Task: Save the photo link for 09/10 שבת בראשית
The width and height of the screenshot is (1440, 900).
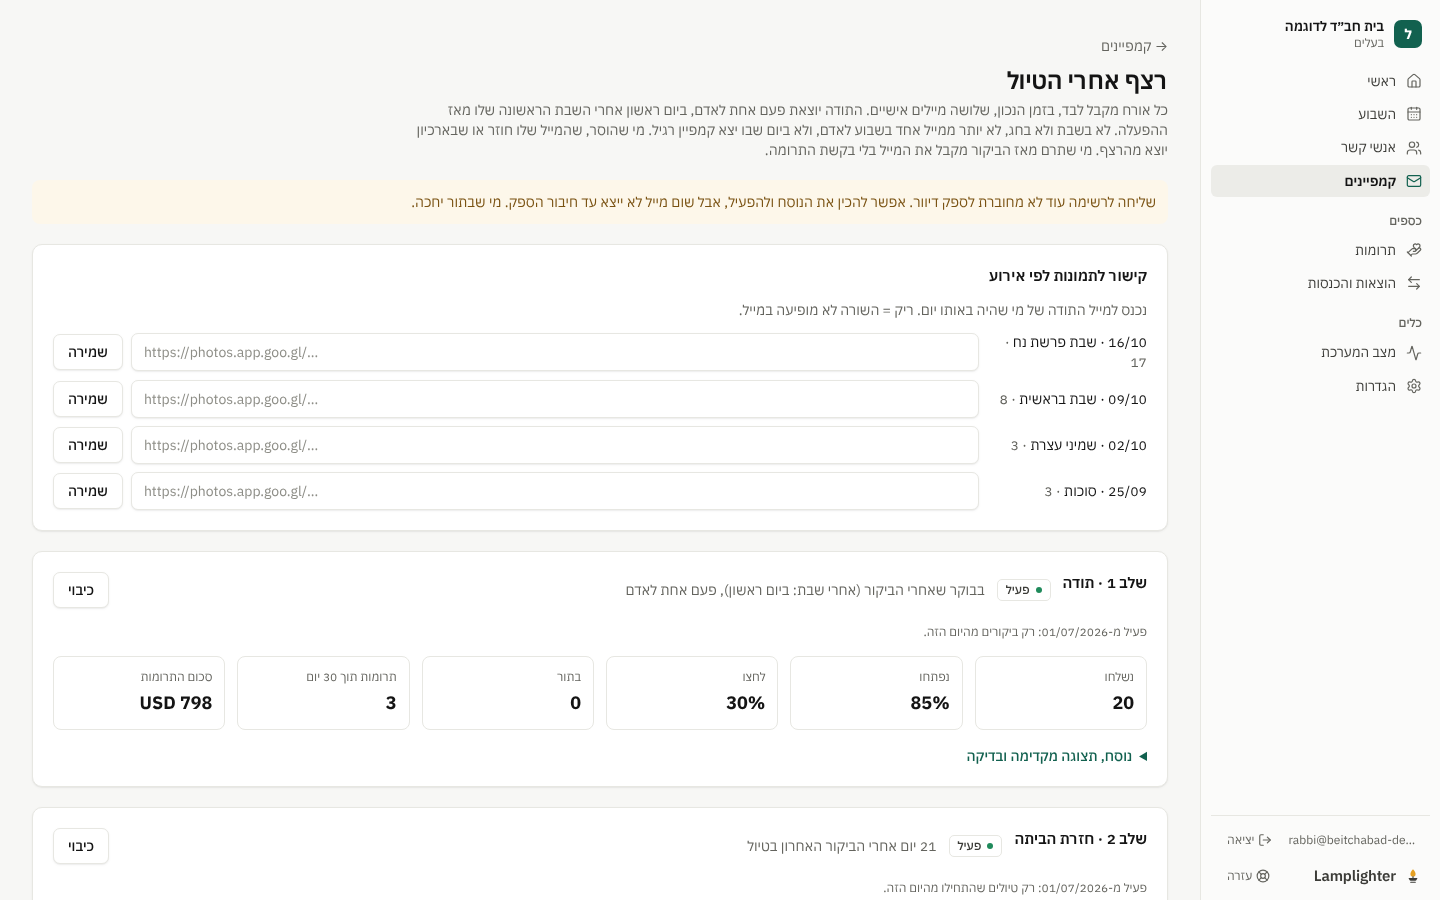Action: (x=88, y=399)
